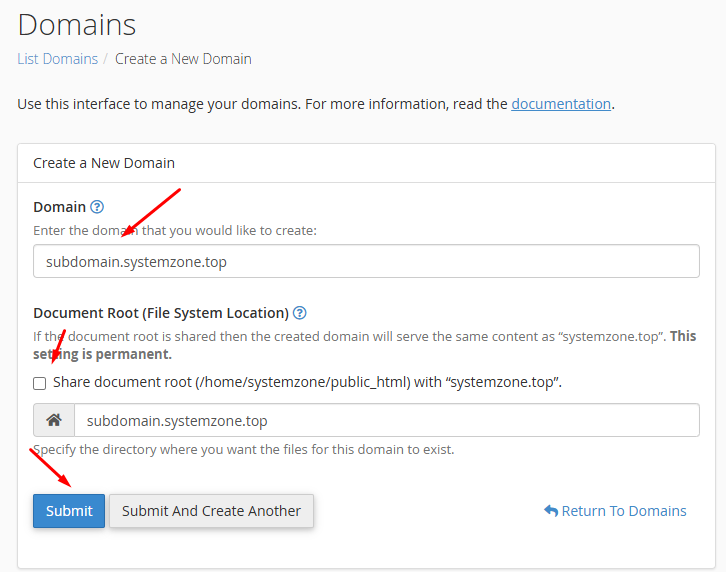Click the "Domain" field label

[59, 207]
